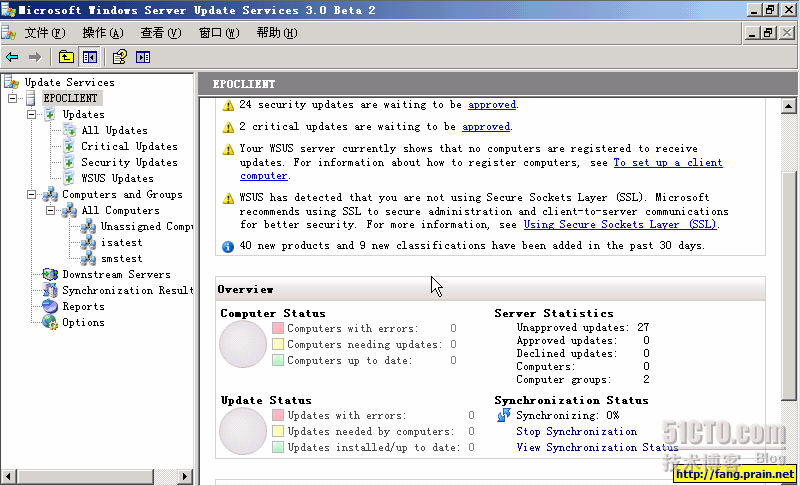
Task: Select Critical Updates in the tree
Action: point(129,146)
